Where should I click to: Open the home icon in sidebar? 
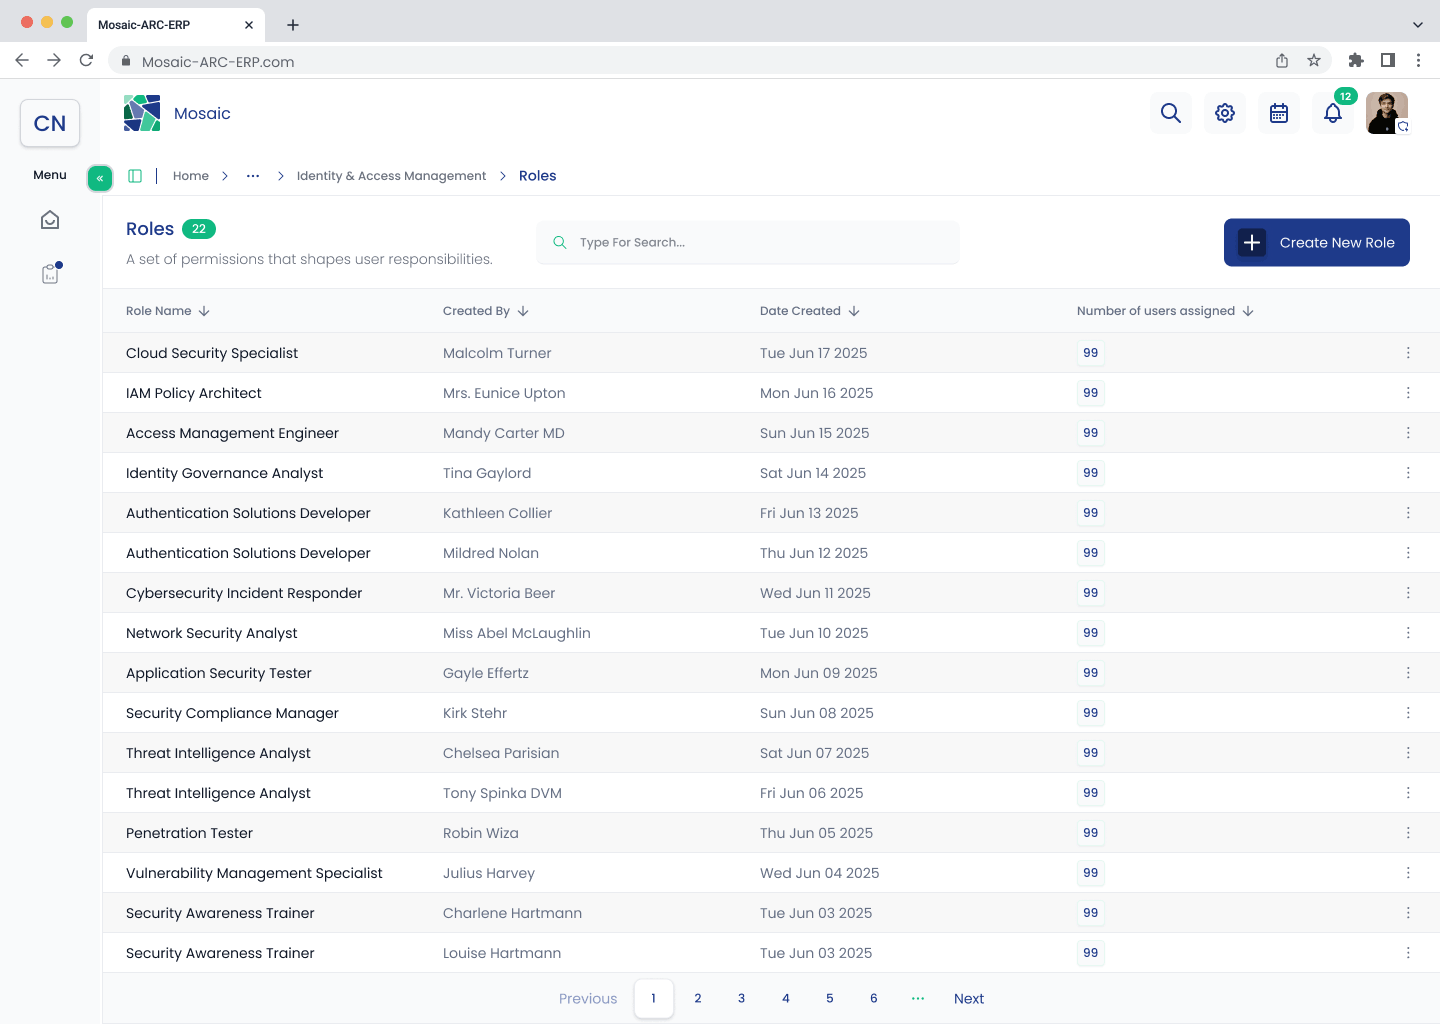(x=50, y=220)
